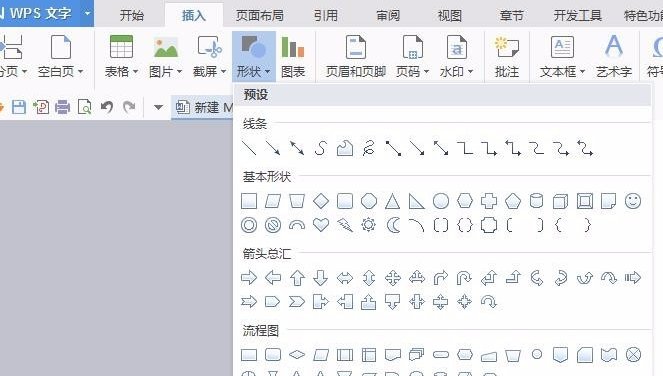The width and height of the screenshot is (663, 376).
Task: Open print preview icon
Action: pyautogui.click(x=85, y=107)
